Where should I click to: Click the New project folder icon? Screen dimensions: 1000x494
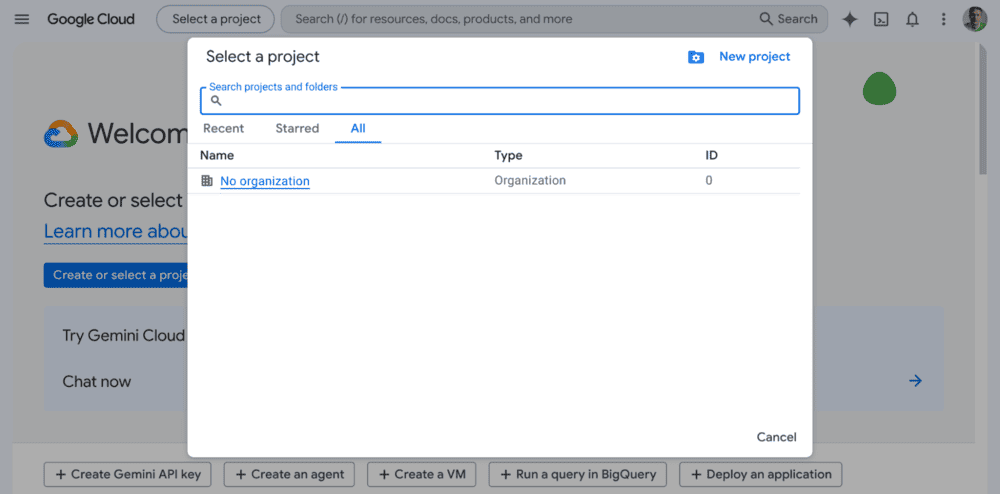pos(696,57)
